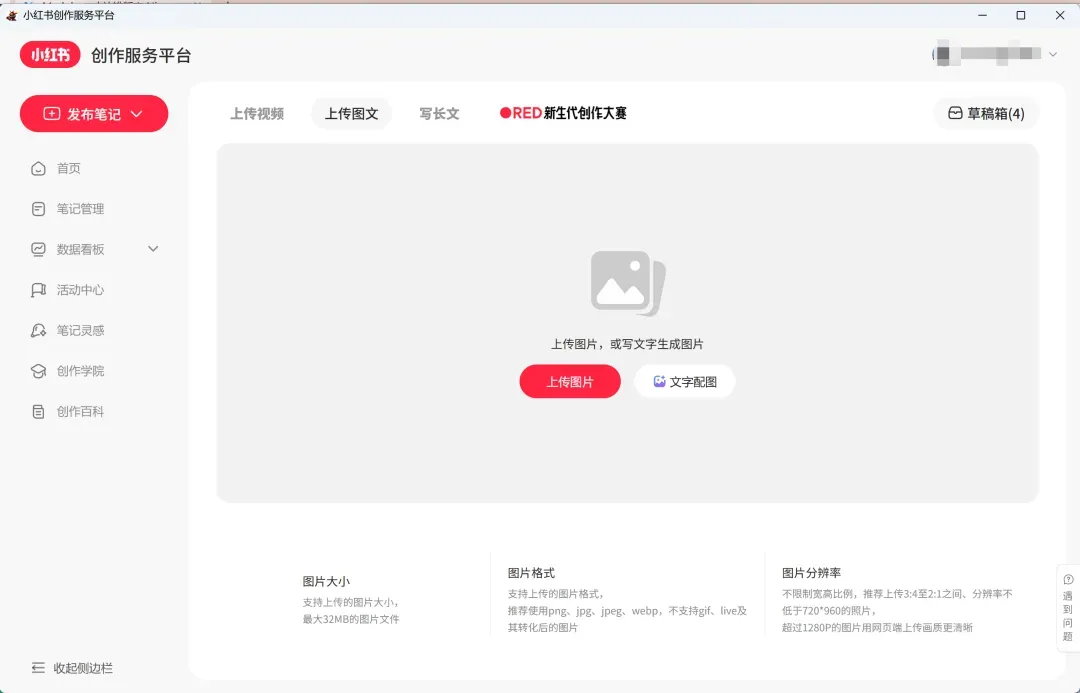Image resolution: width=1080 pixels, height=693 pixels.
Task: Click the 创作服务平台 header title
Action: pyautogui.click(x=141, y=56)
